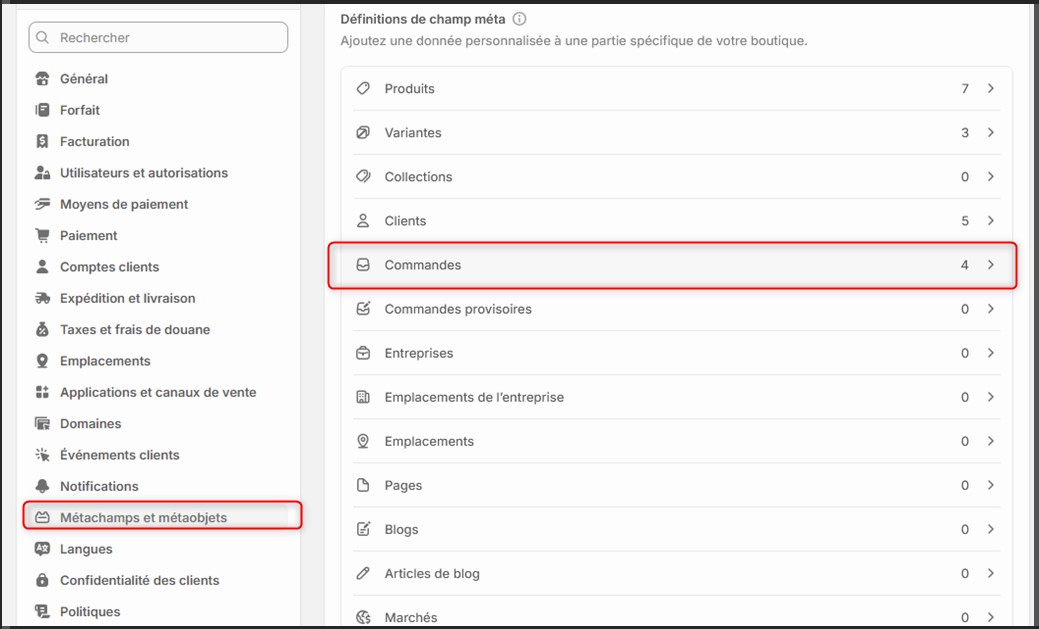Expand the Commandes row chevron
1039x629 pixels.
tap(991, 264)
